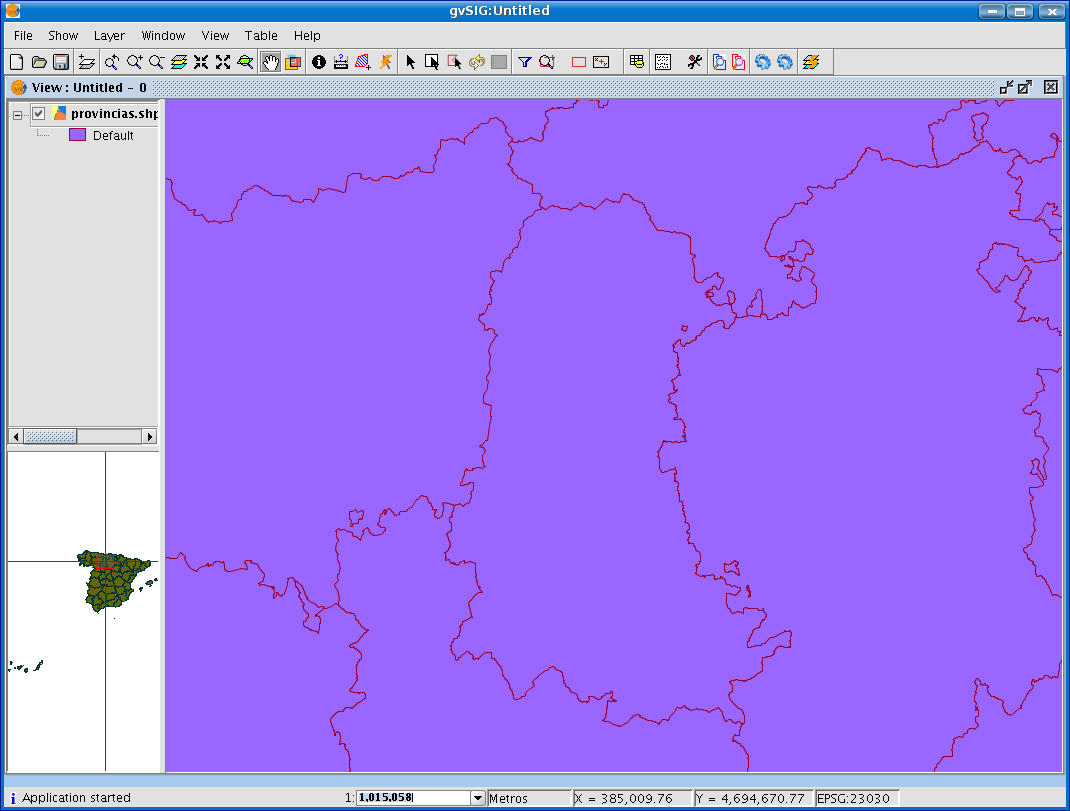Maximize the View Untitled inner window
Image resolution: width=1070 pixels, height=811 pixels.
click(x=1025, y=87)
